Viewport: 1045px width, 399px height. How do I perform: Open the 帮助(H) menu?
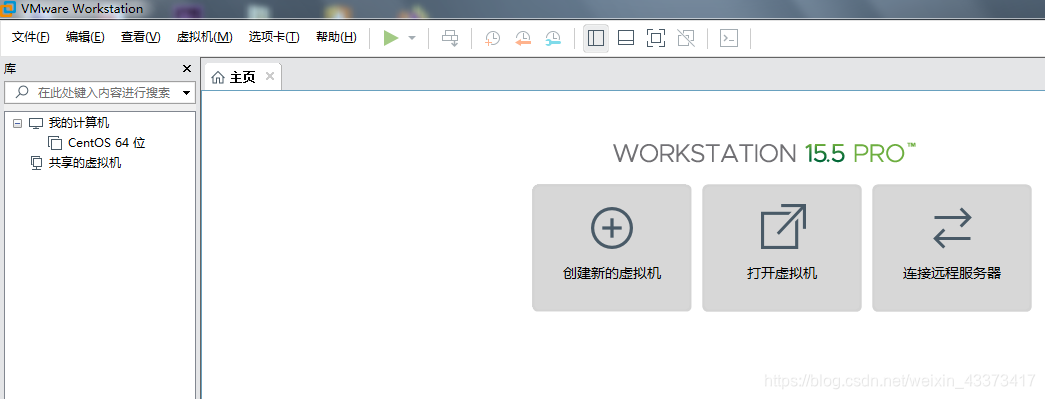tap(337, 37)
